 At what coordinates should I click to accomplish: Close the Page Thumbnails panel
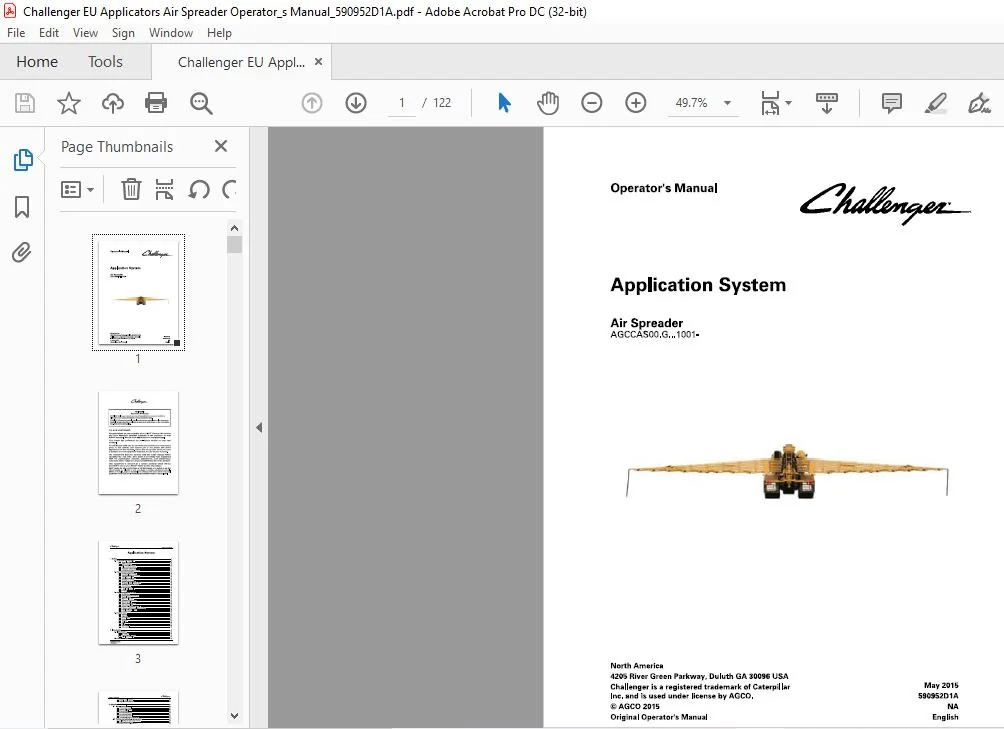click(221, 147)
